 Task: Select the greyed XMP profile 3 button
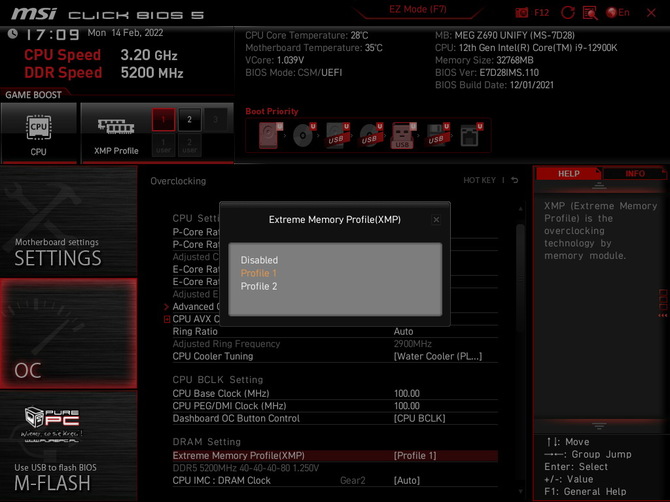coord(215,120)
